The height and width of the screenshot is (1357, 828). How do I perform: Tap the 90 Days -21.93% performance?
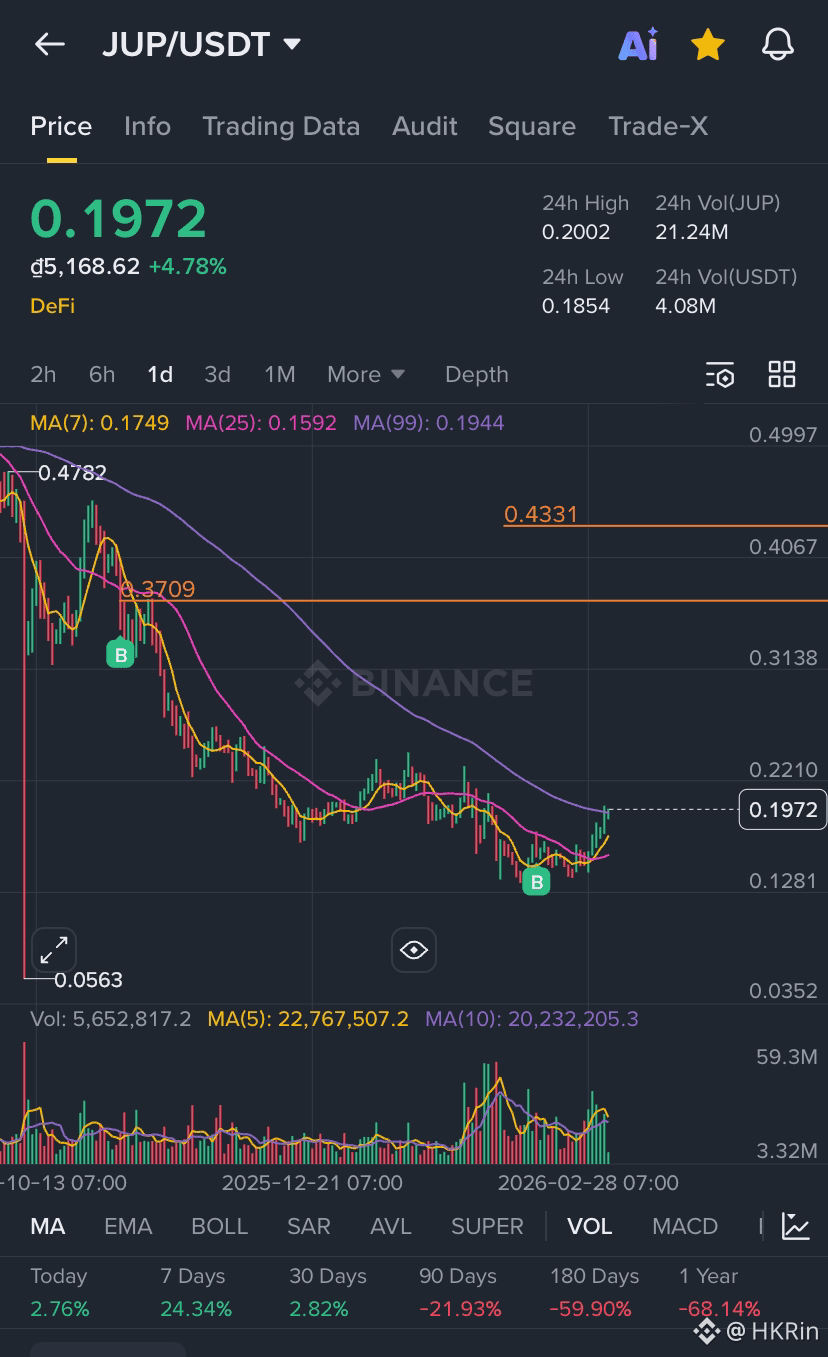tap(460, 1292)
